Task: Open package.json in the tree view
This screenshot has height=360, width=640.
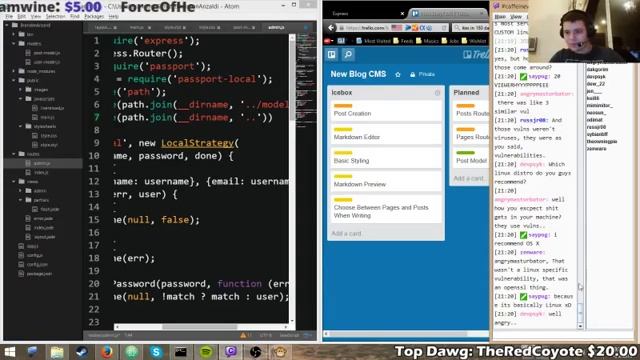Action: [x=39, y=274]
